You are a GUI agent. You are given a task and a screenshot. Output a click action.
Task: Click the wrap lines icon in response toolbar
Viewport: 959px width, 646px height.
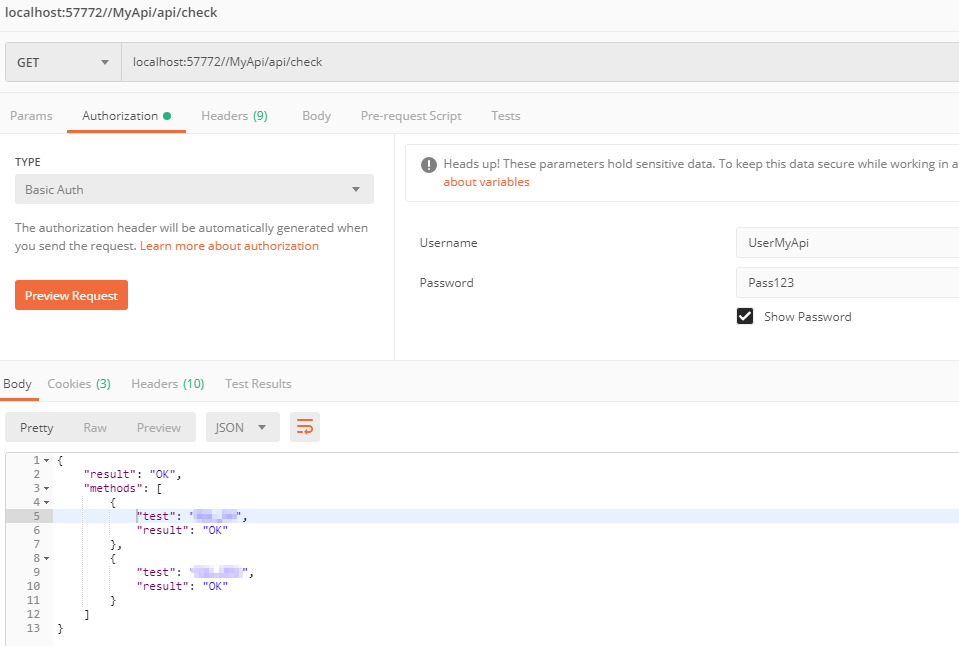(x=305, y=427)
